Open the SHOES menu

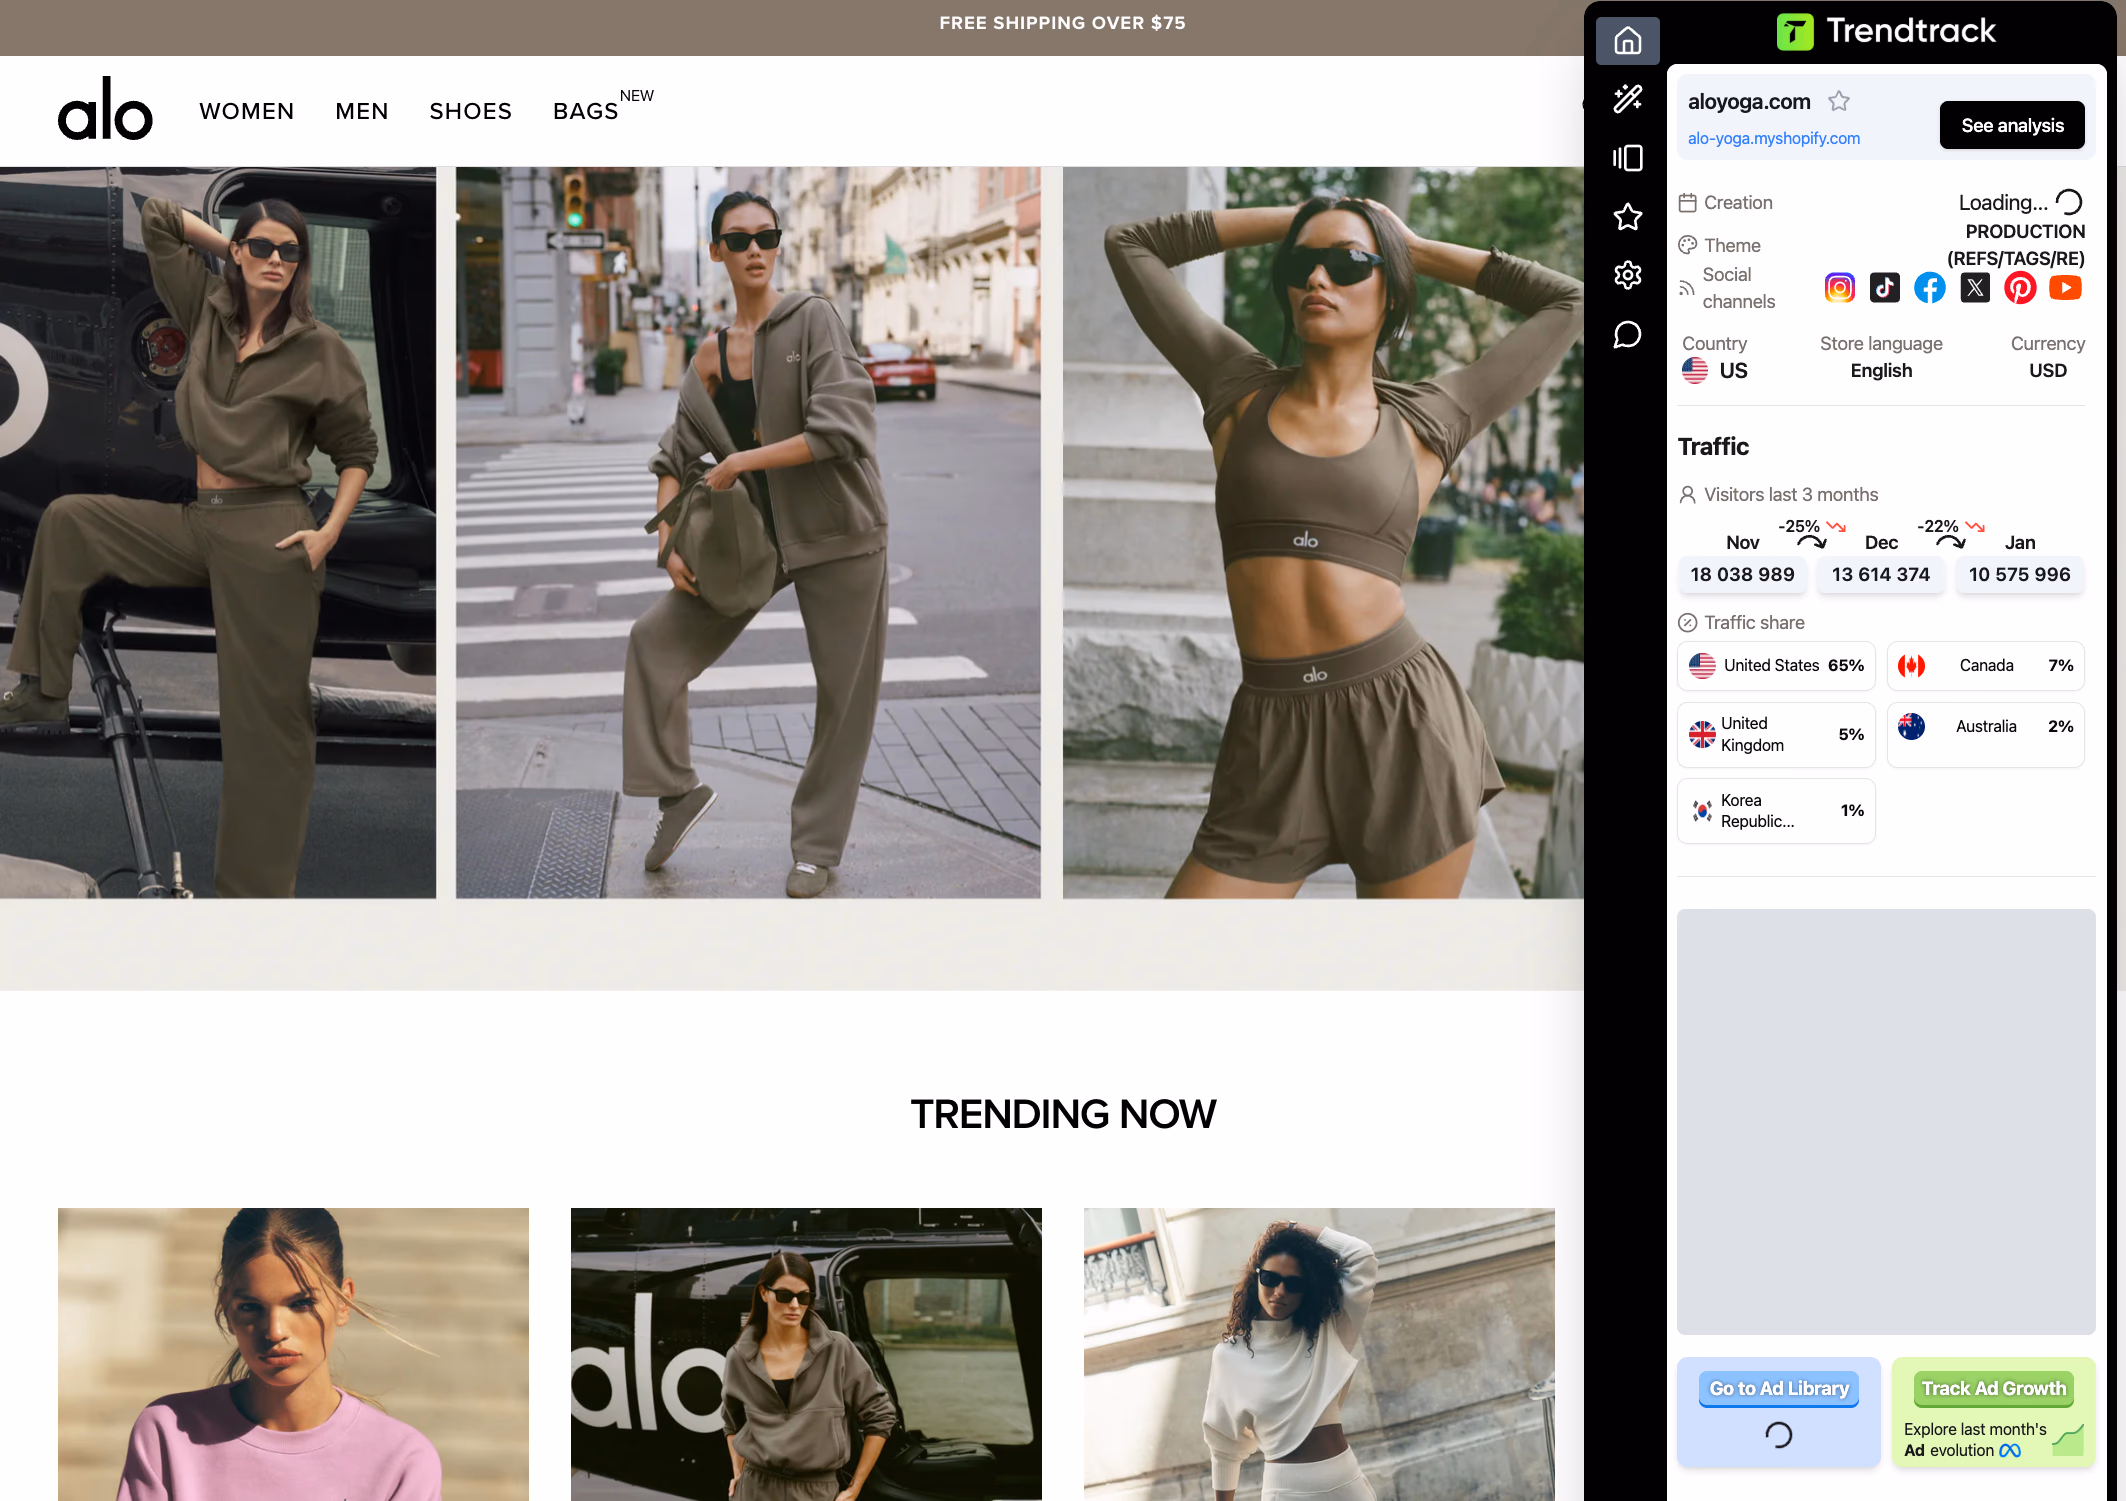pos(470,111)
